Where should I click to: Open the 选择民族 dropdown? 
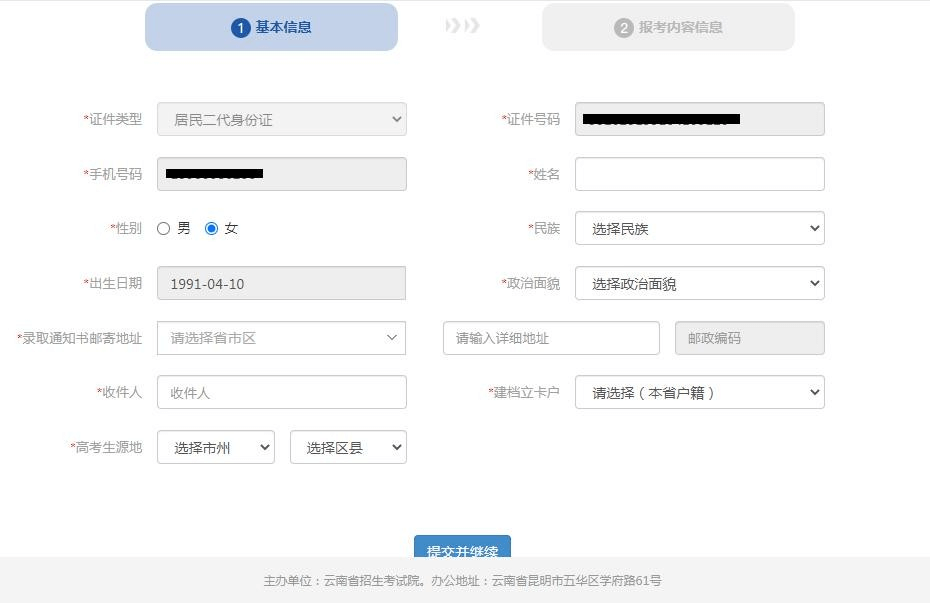[x=699, y=229]
